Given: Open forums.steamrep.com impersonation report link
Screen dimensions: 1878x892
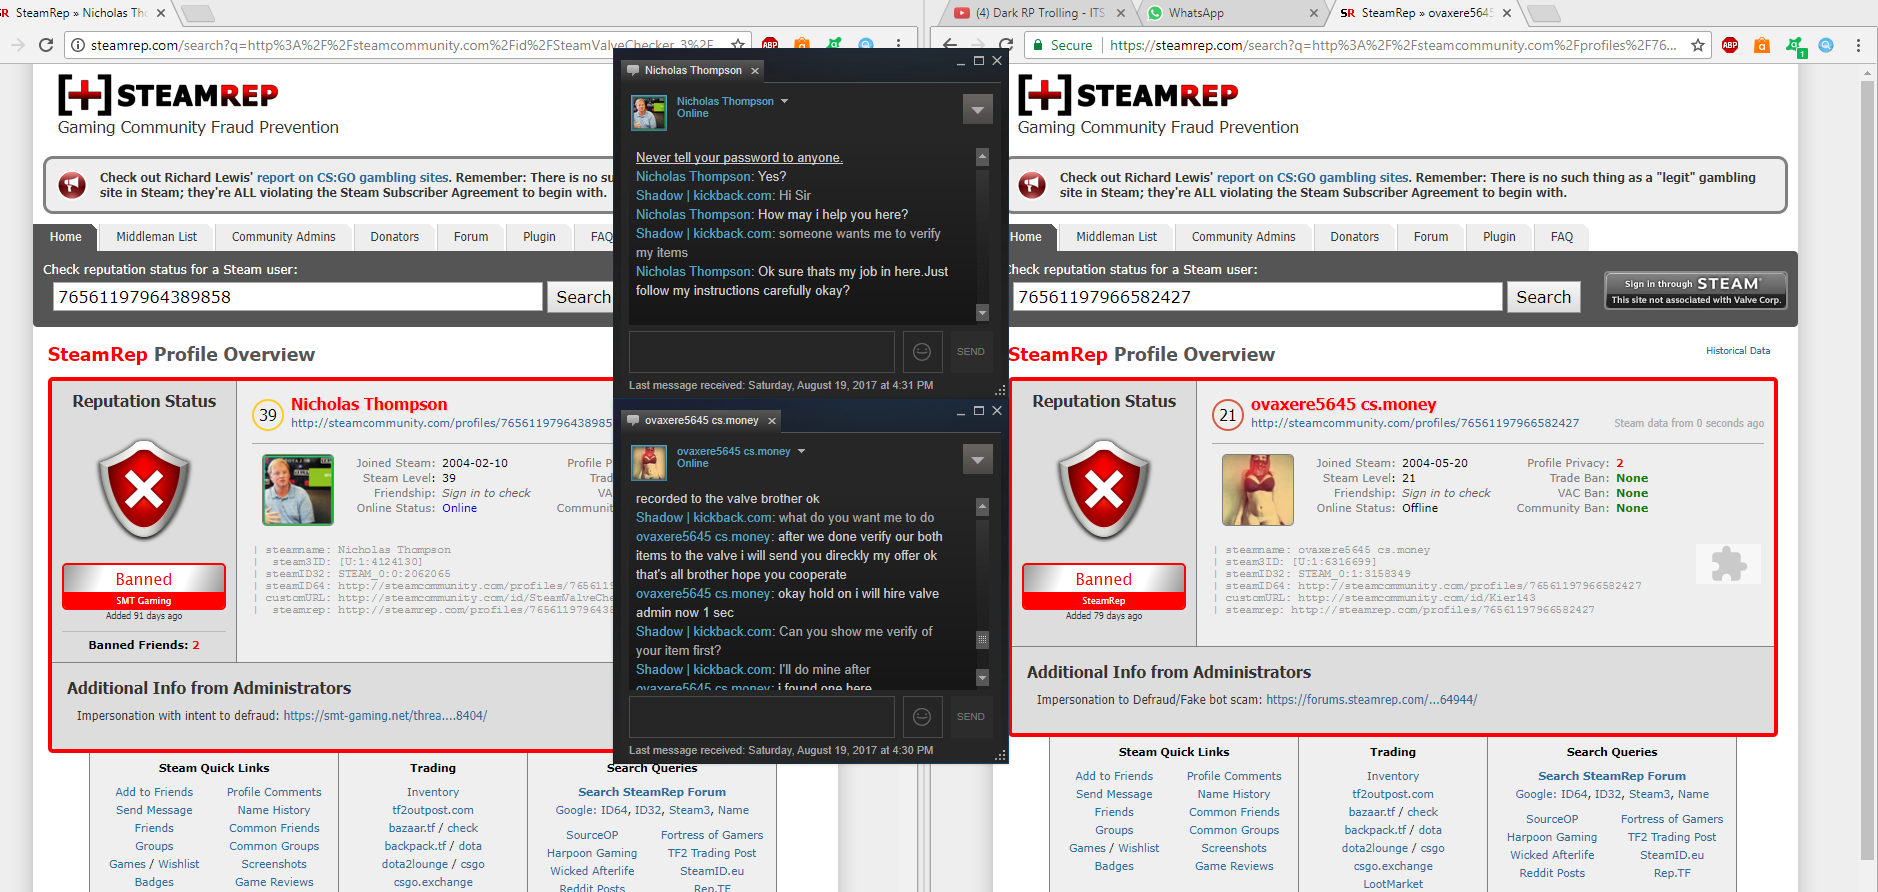Looking at the screenshot, I should (x=1371, y=700).
